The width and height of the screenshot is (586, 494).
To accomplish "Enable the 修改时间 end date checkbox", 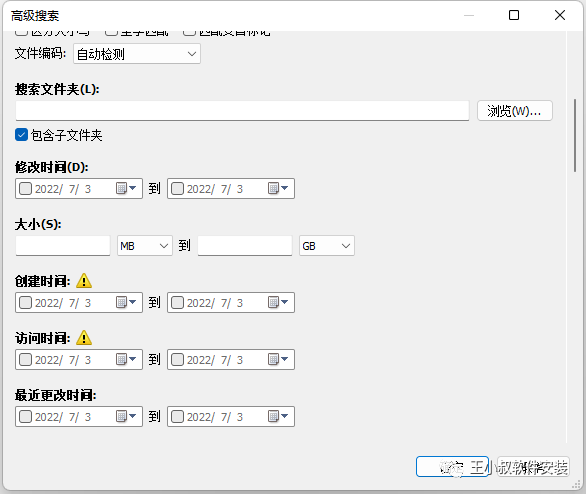I will [x=178, y=188].
